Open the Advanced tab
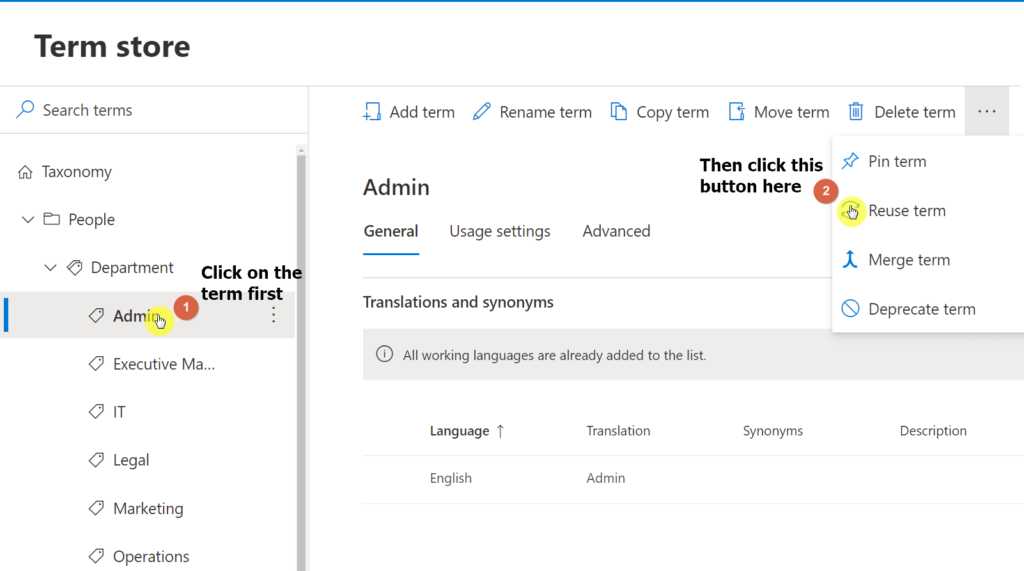Viewport: 1024px width, 571px height. coord(616,231)
